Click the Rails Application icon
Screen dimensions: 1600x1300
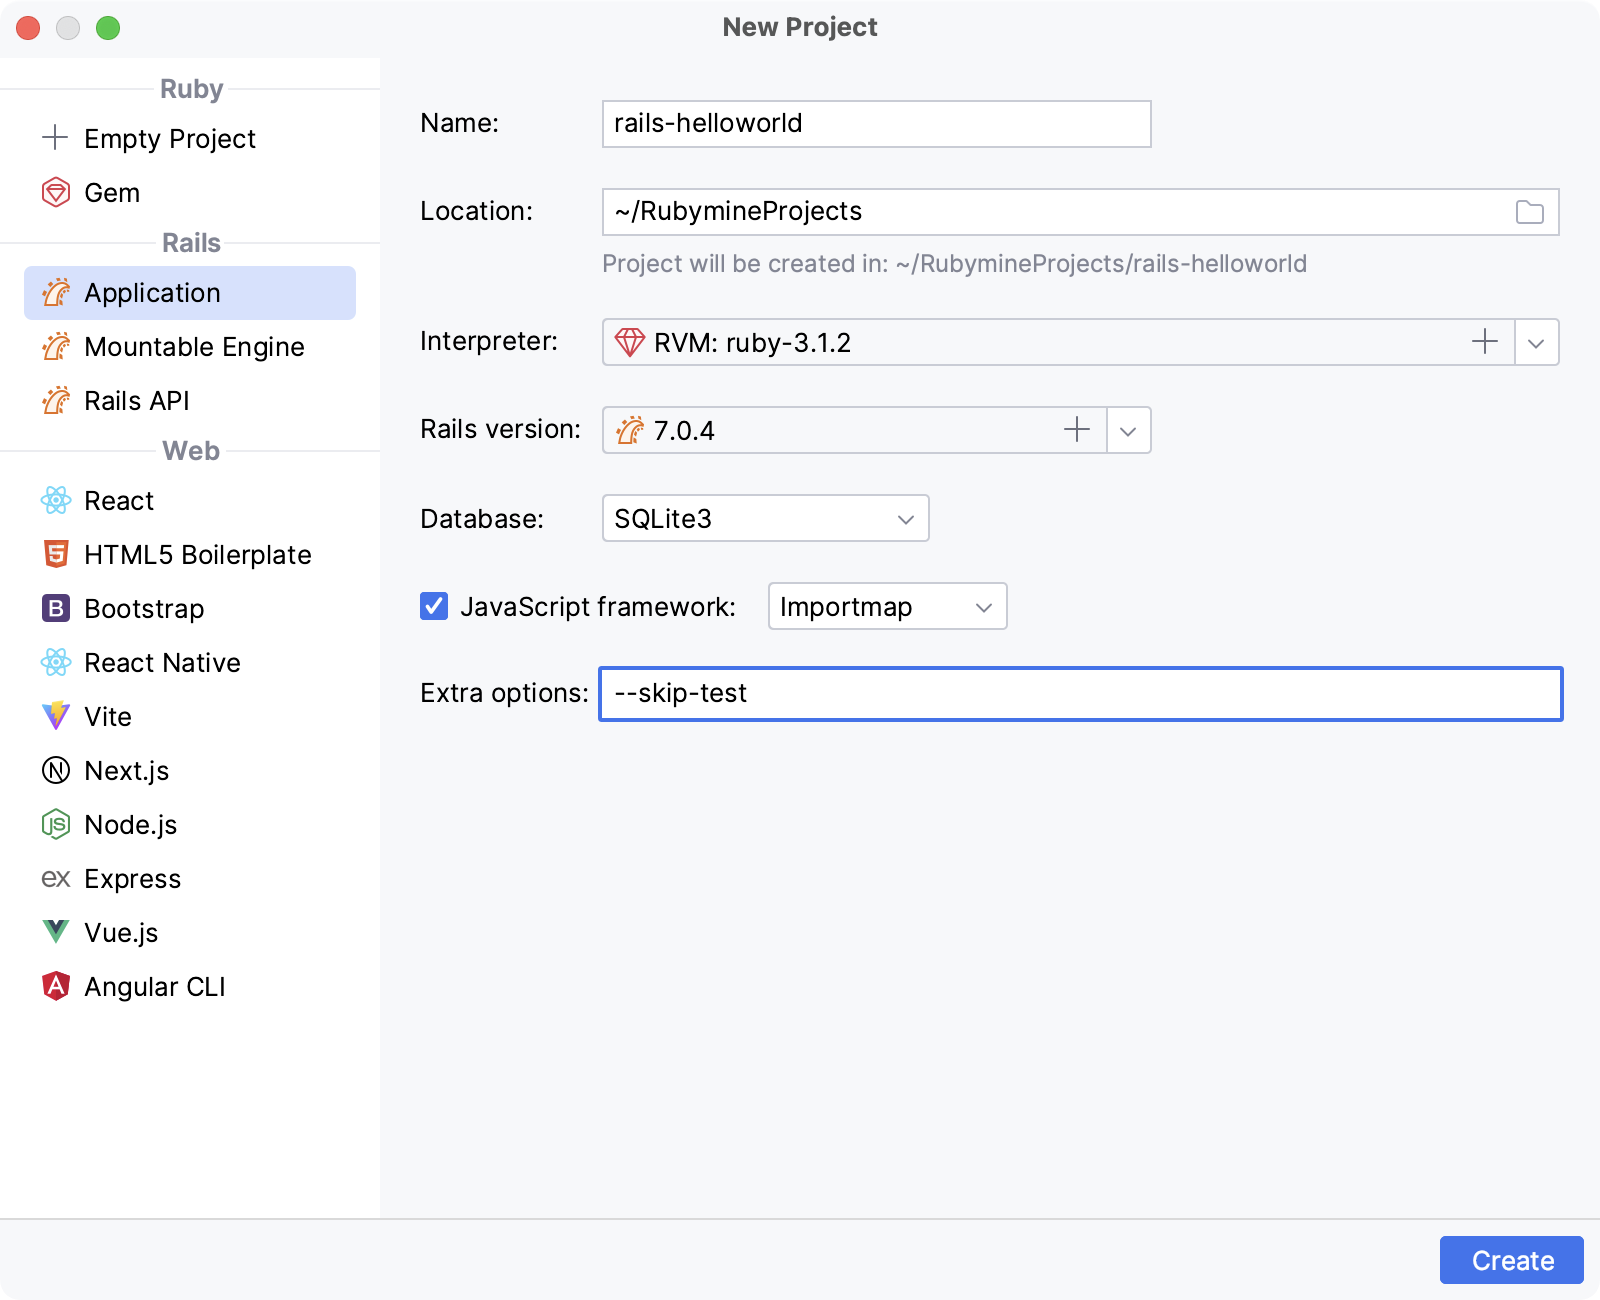tap(57, 293)
